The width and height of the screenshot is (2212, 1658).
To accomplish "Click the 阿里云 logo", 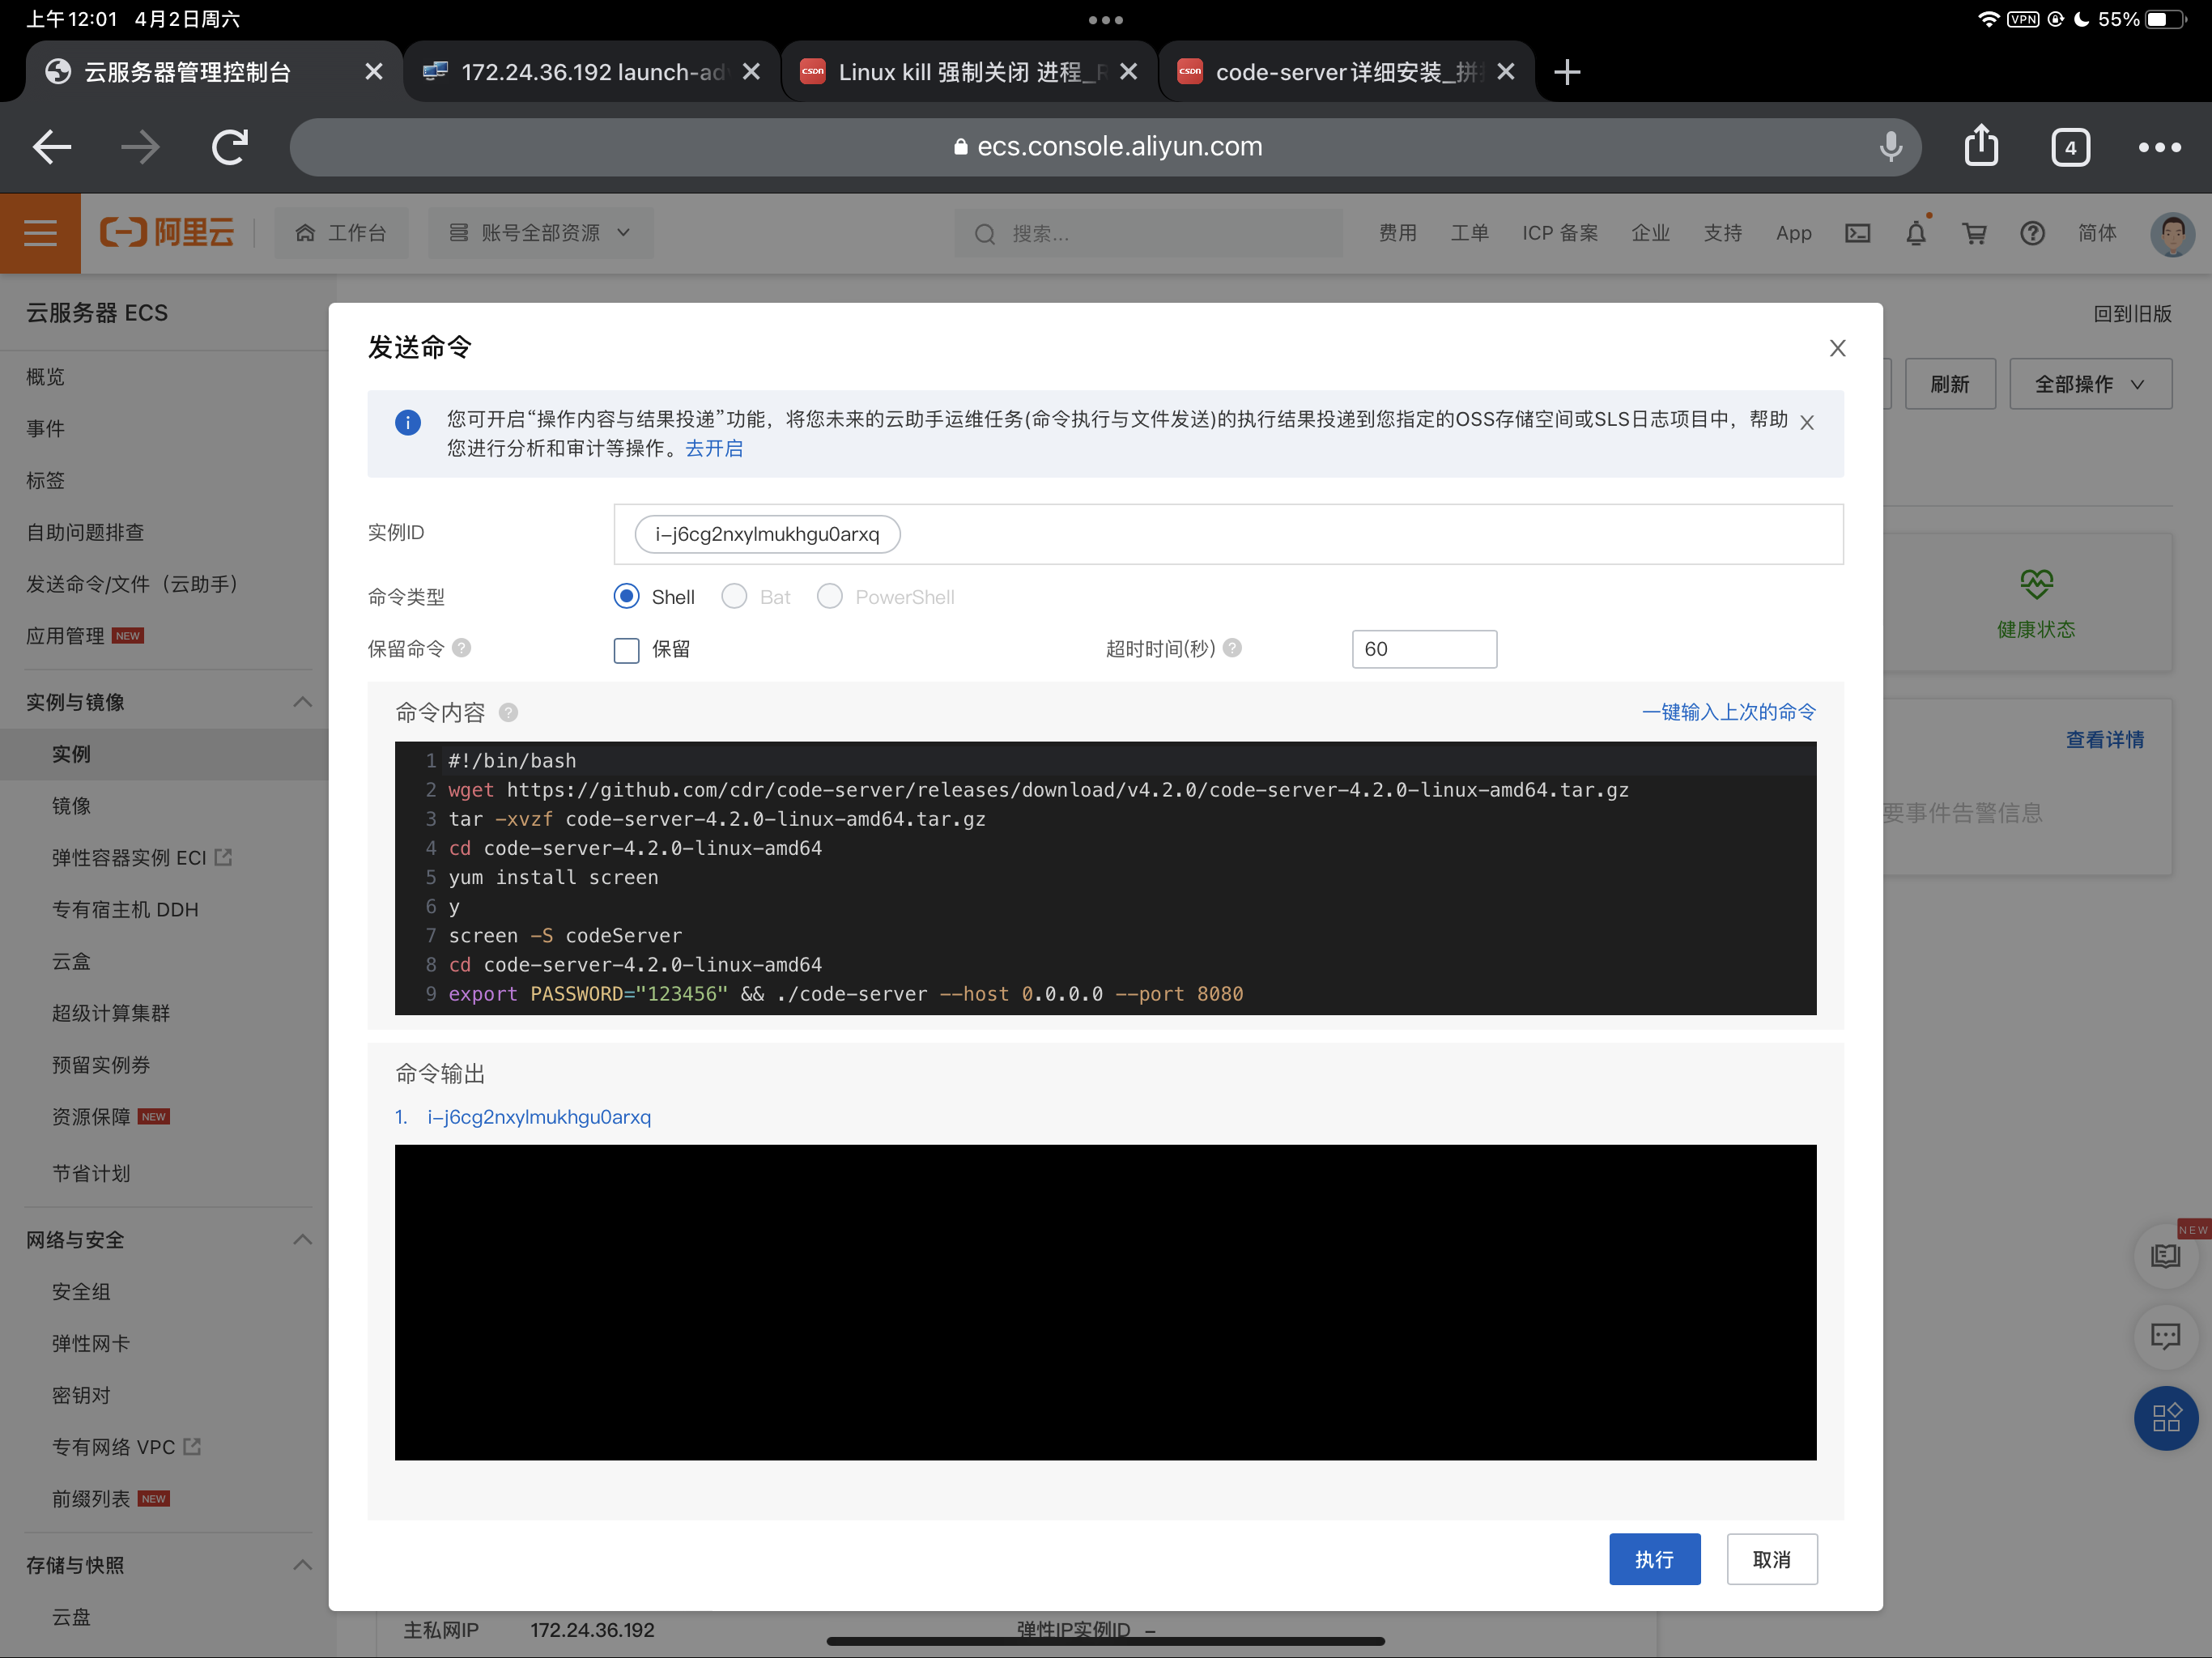I will [x=167, y=233].
